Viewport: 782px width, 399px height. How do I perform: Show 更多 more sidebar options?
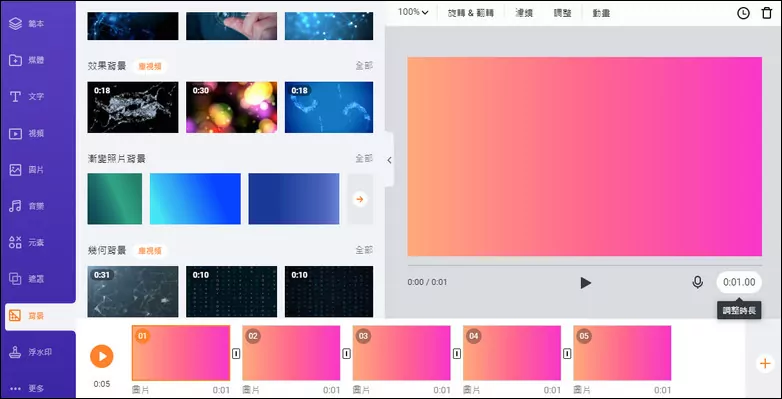pos(27,389)
